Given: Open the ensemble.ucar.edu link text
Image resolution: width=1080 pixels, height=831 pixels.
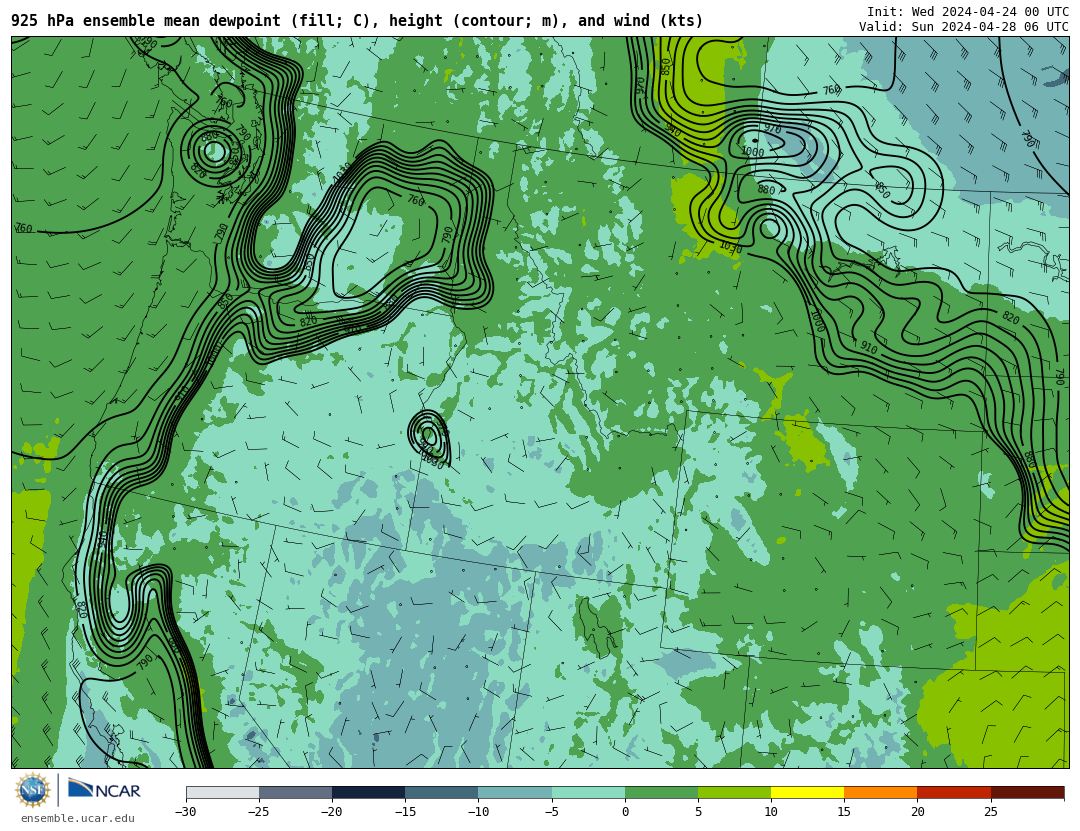Looking at the screenshot, I should click(x=78, y=819).
